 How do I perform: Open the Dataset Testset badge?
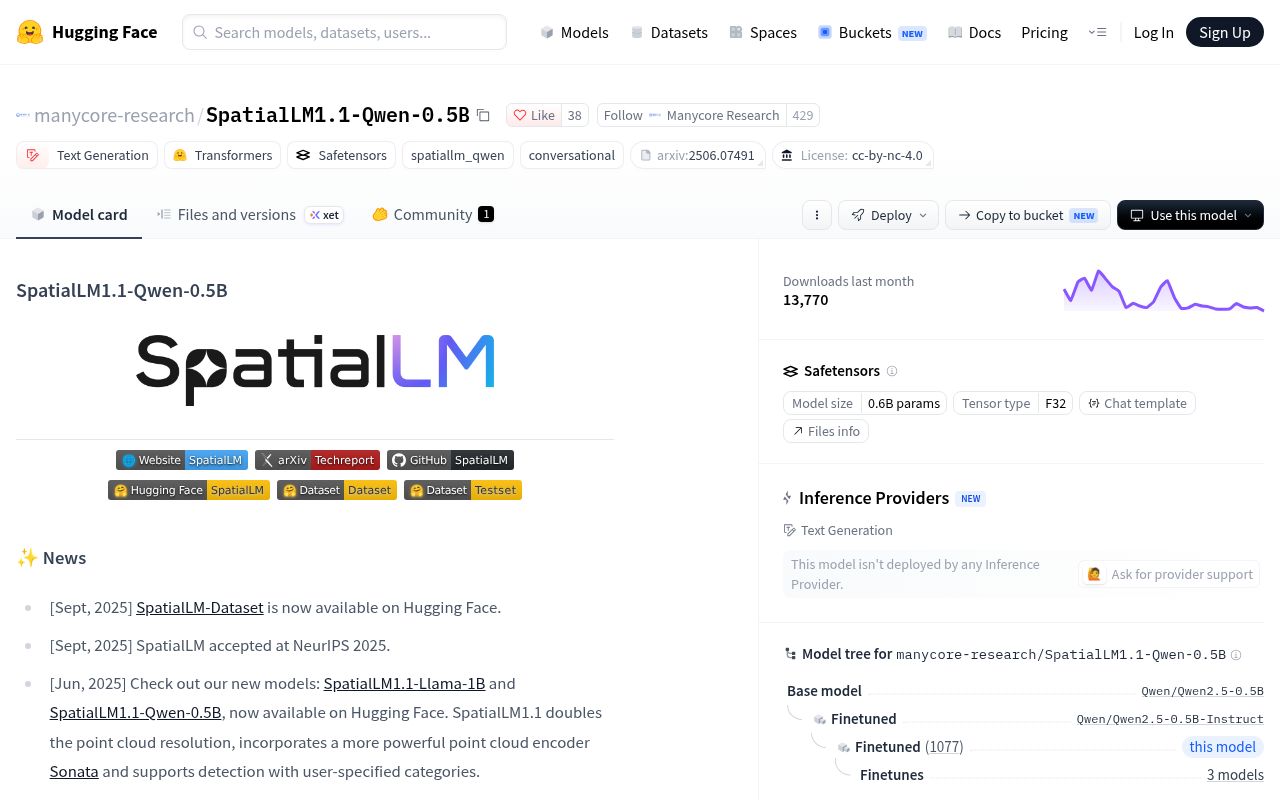point(463,490)
